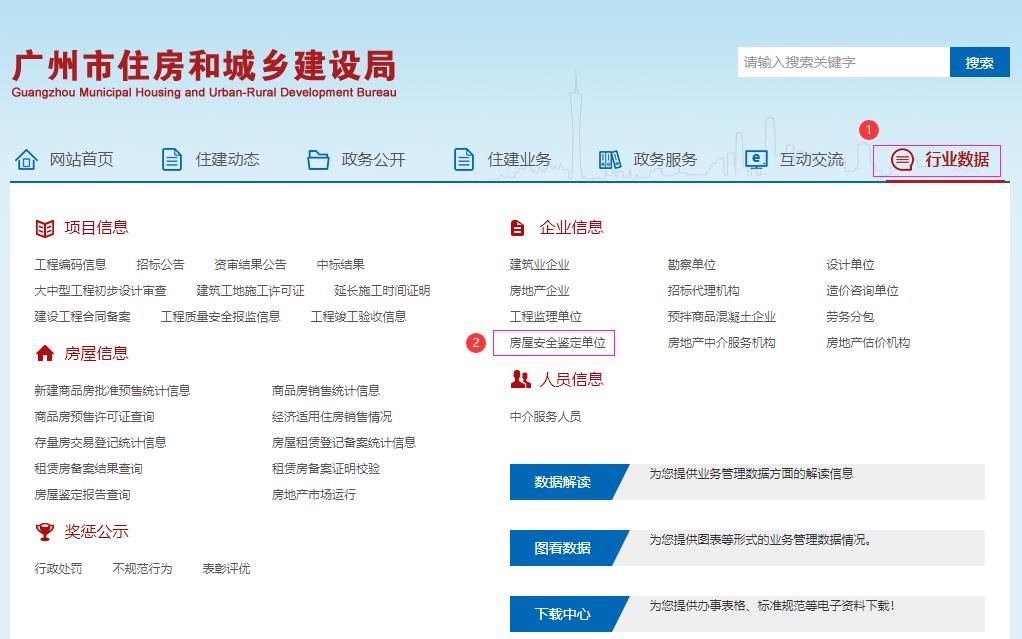Screen dimensions: 1022x639
Task: Open the 劳务分包 link
Action: [851, 317]
